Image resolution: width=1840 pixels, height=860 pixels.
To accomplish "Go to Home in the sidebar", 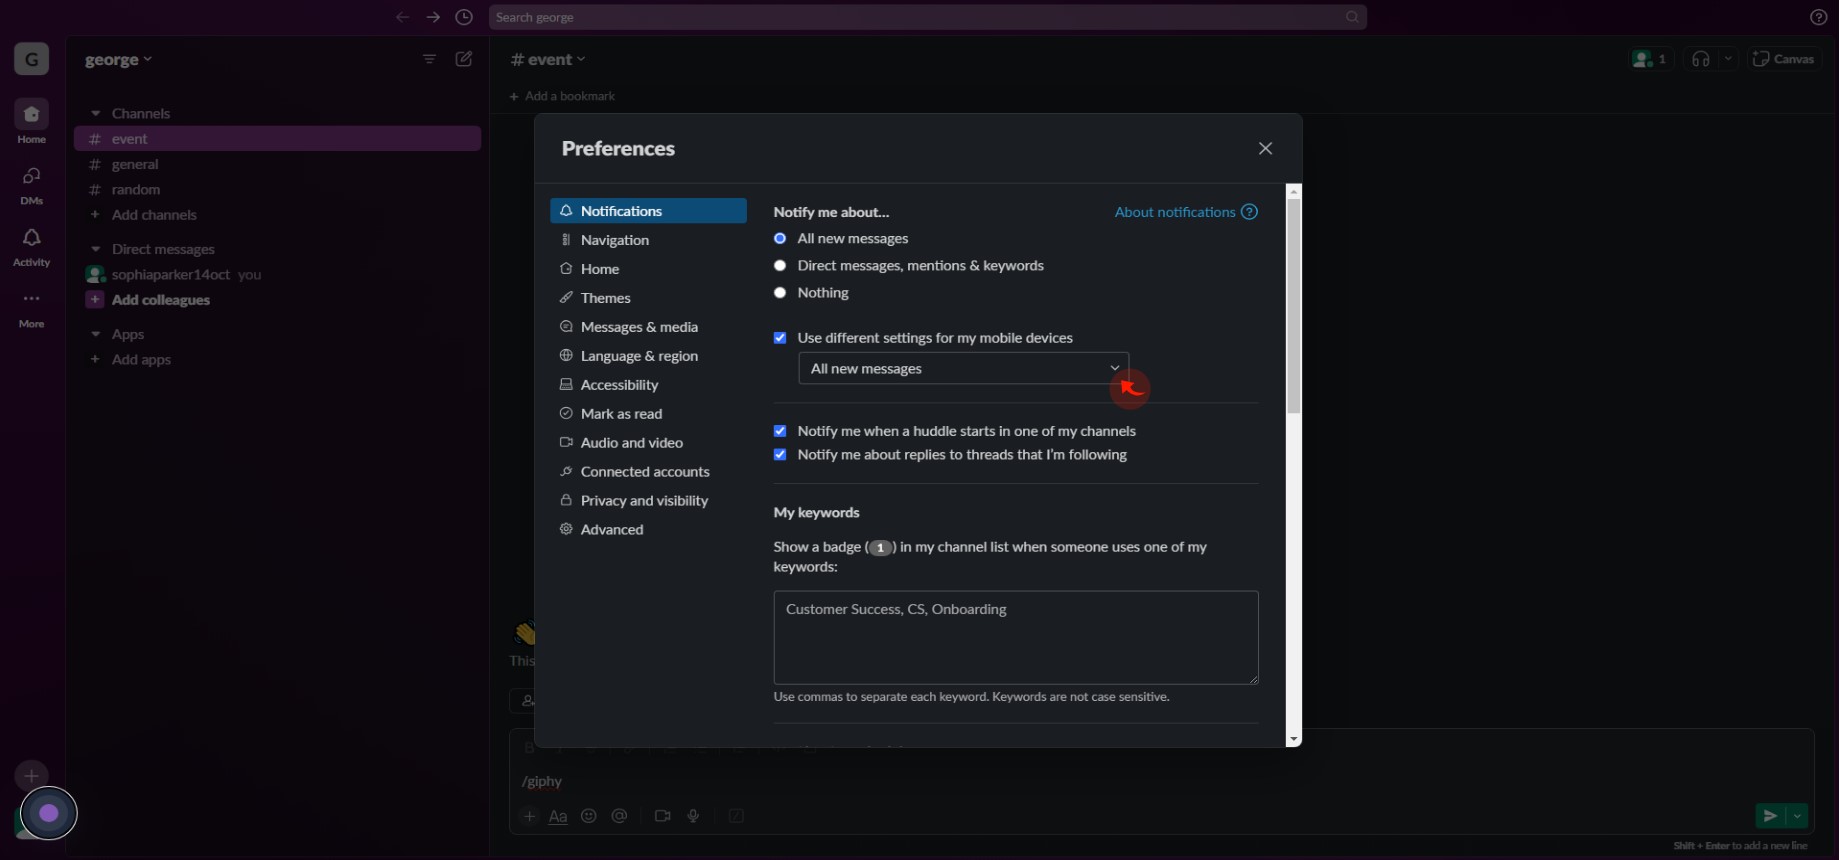I will [x=31, y=122].
